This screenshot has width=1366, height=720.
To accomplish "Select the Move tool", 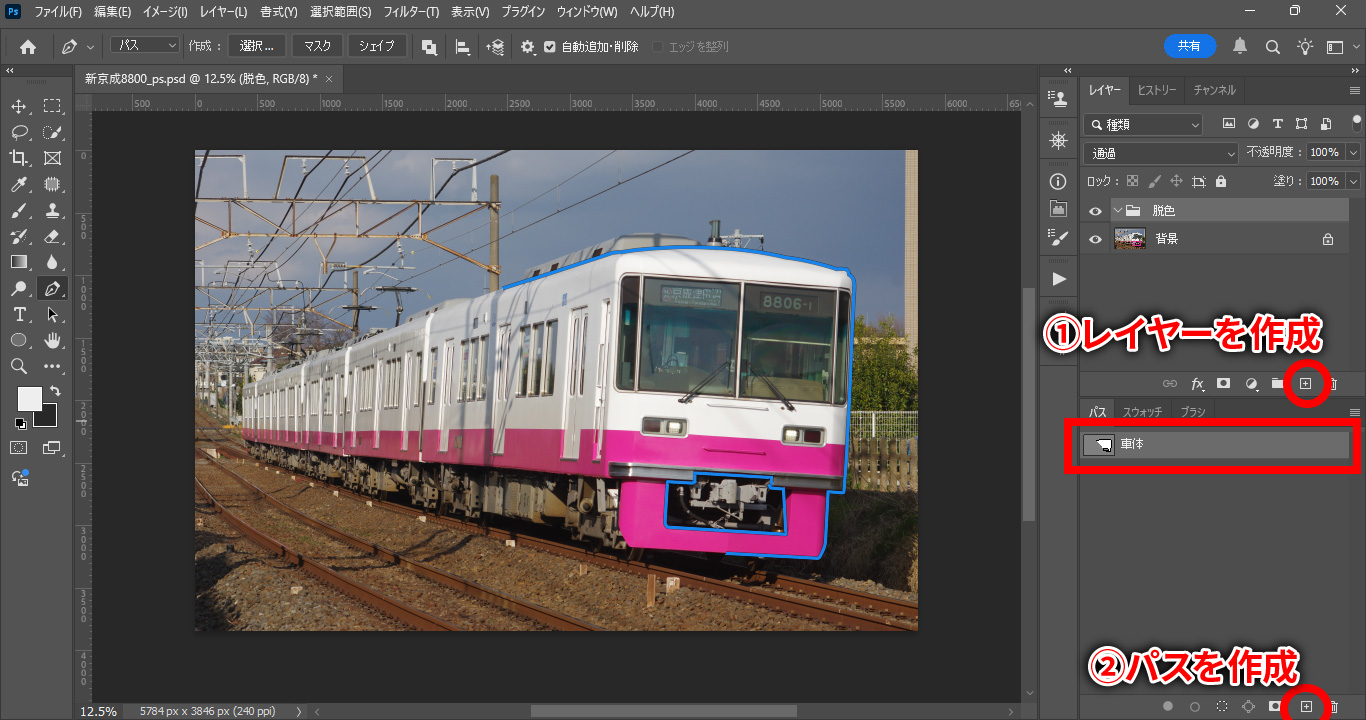I will 19,106.
